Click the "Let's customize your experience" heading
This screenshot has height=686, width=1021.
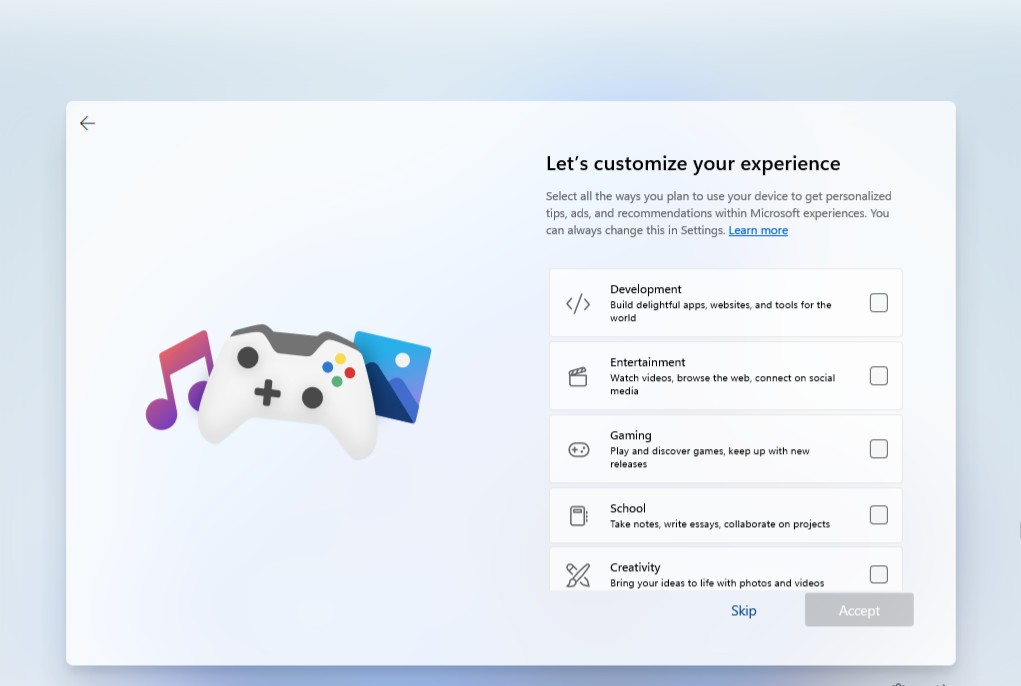693,164
